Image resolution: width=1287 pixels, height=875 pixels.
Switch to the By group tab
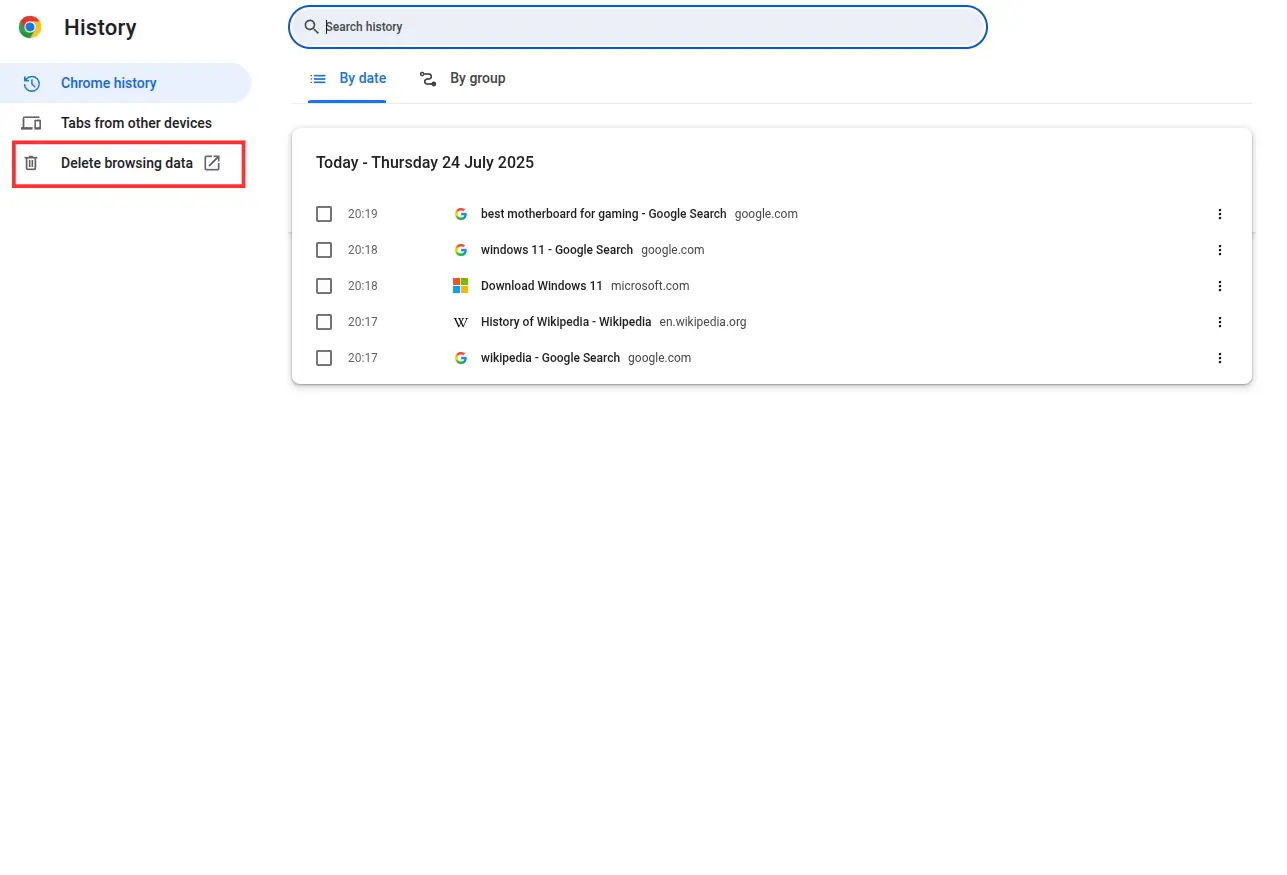(463, 79)
